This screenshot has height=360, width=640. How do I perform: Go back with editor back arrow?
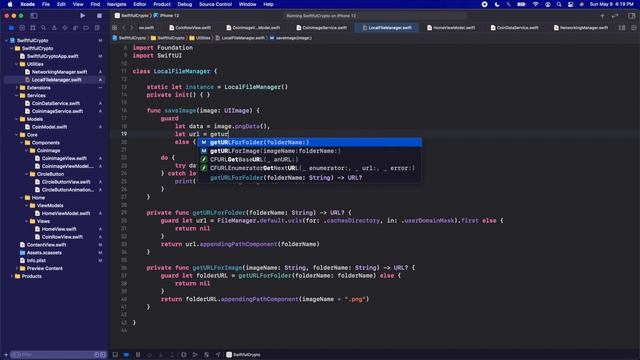click(124, 28)
